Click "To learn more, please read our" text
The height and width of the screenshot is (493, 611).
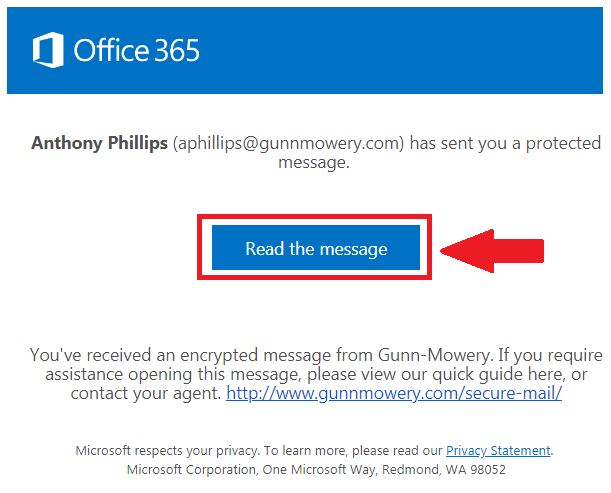point(353,451)
